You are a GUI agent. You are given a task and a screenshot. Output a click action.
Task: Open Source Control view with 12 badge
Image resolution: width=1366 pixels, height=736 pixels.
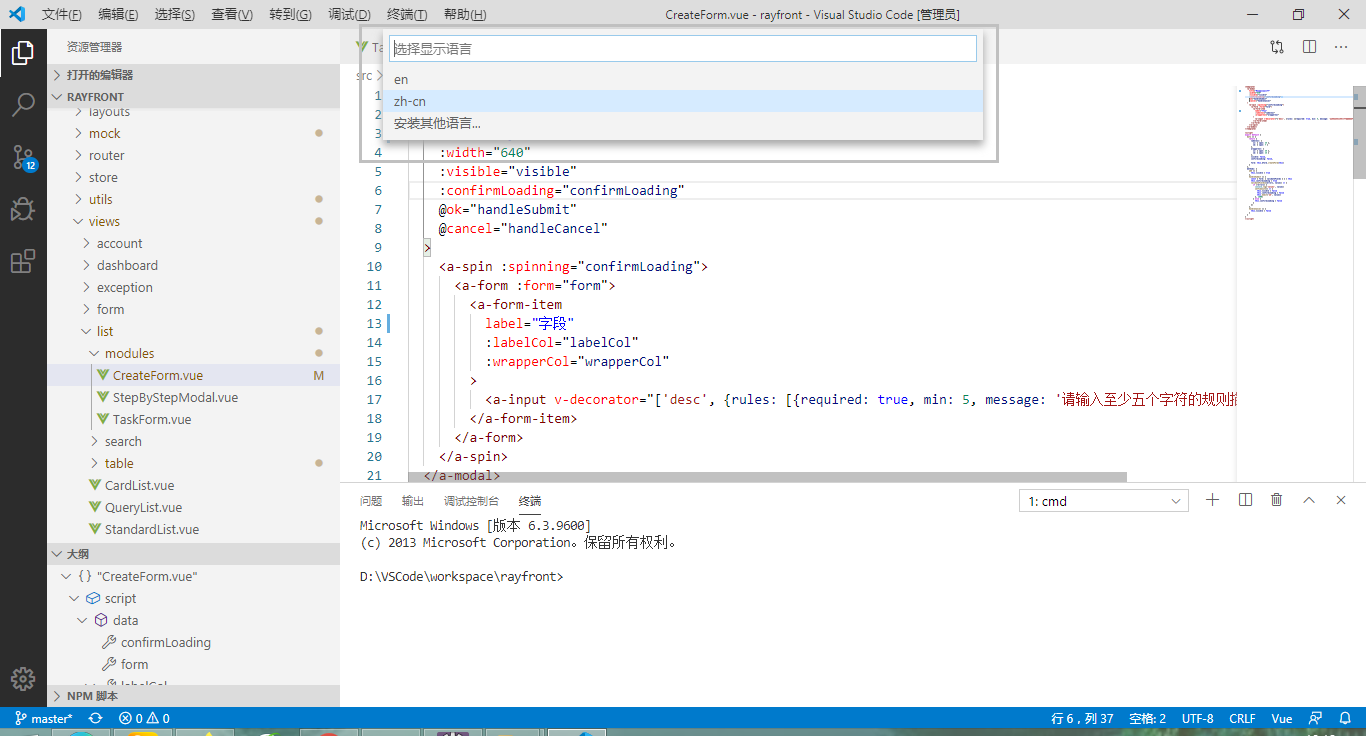(x=23, y=157)
